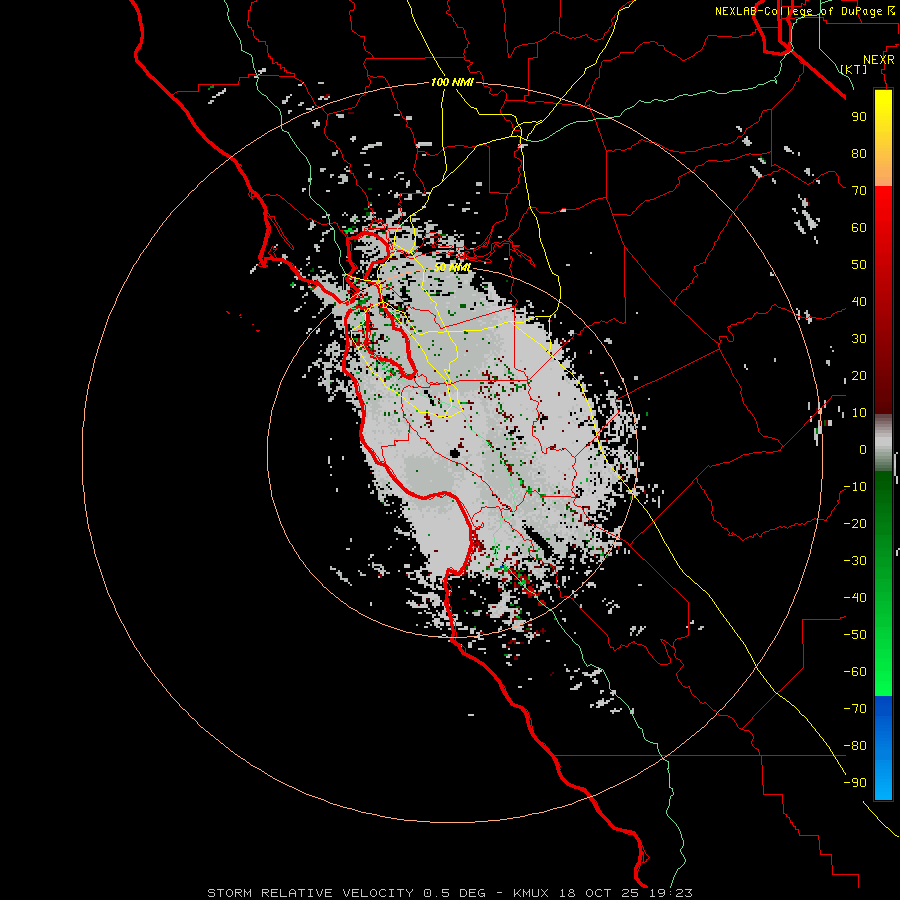Click the -30 scale label
Viewport: 900px width, 900px height.
(x=855, y=561)
